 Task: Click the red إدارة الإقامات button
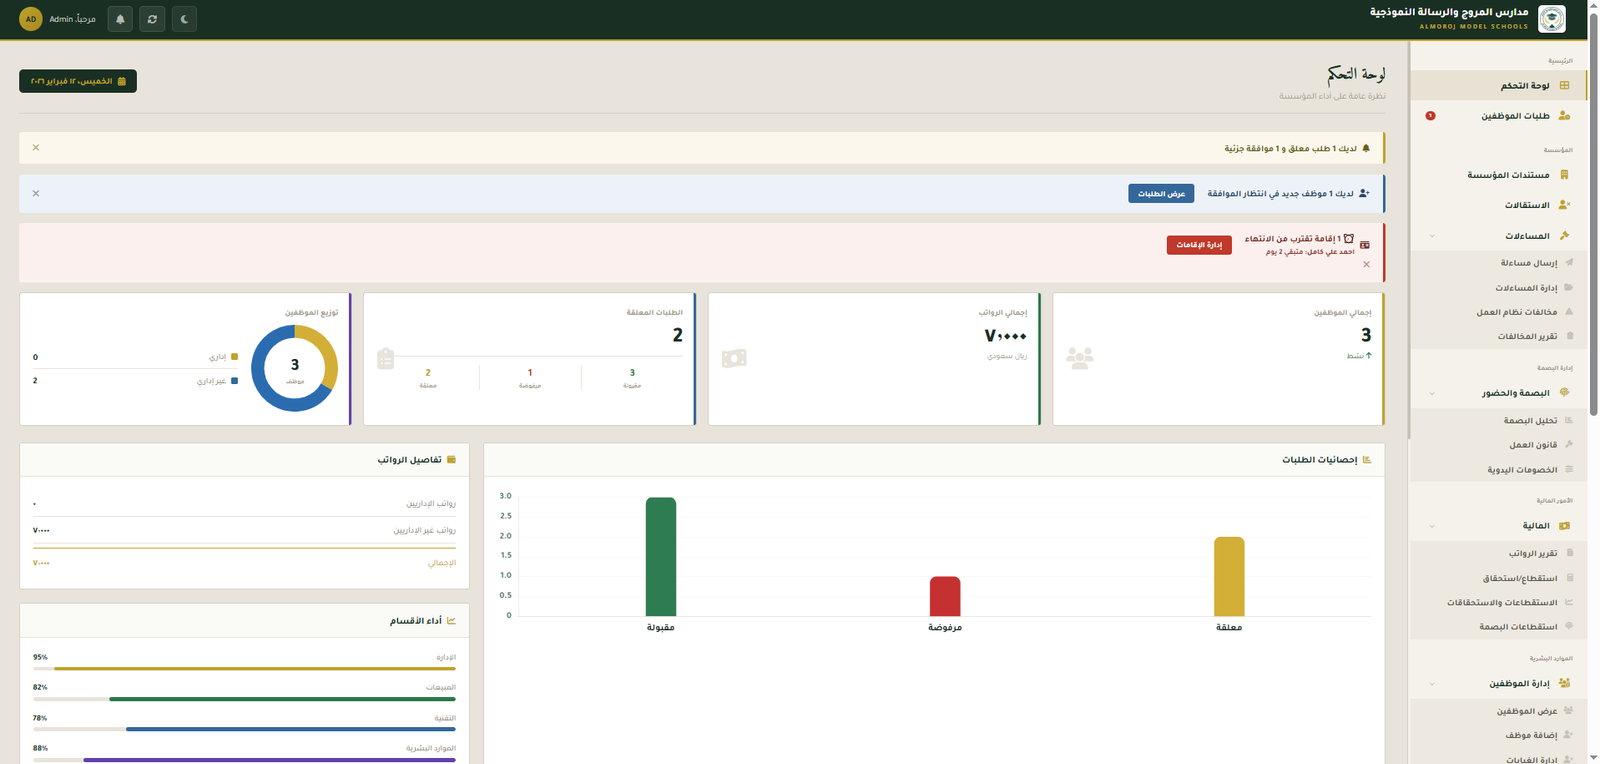(x=1199, y=245)
